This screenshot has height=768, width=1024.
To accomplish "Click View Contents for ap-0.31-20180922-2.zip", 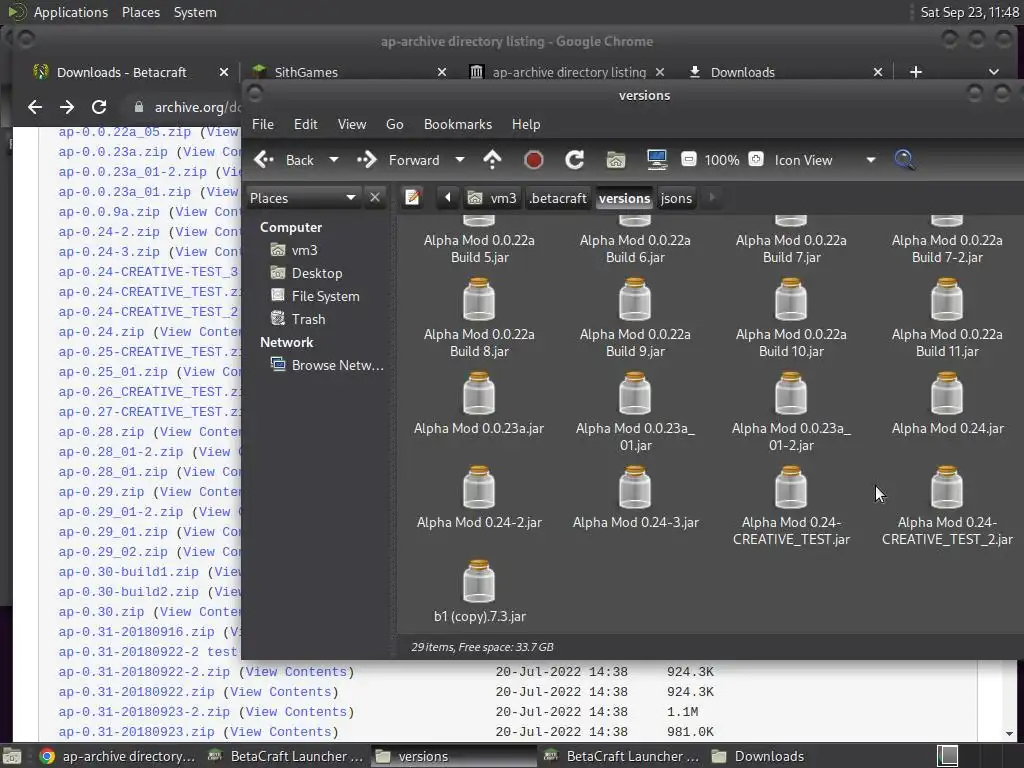I will [x=296, y=671].
